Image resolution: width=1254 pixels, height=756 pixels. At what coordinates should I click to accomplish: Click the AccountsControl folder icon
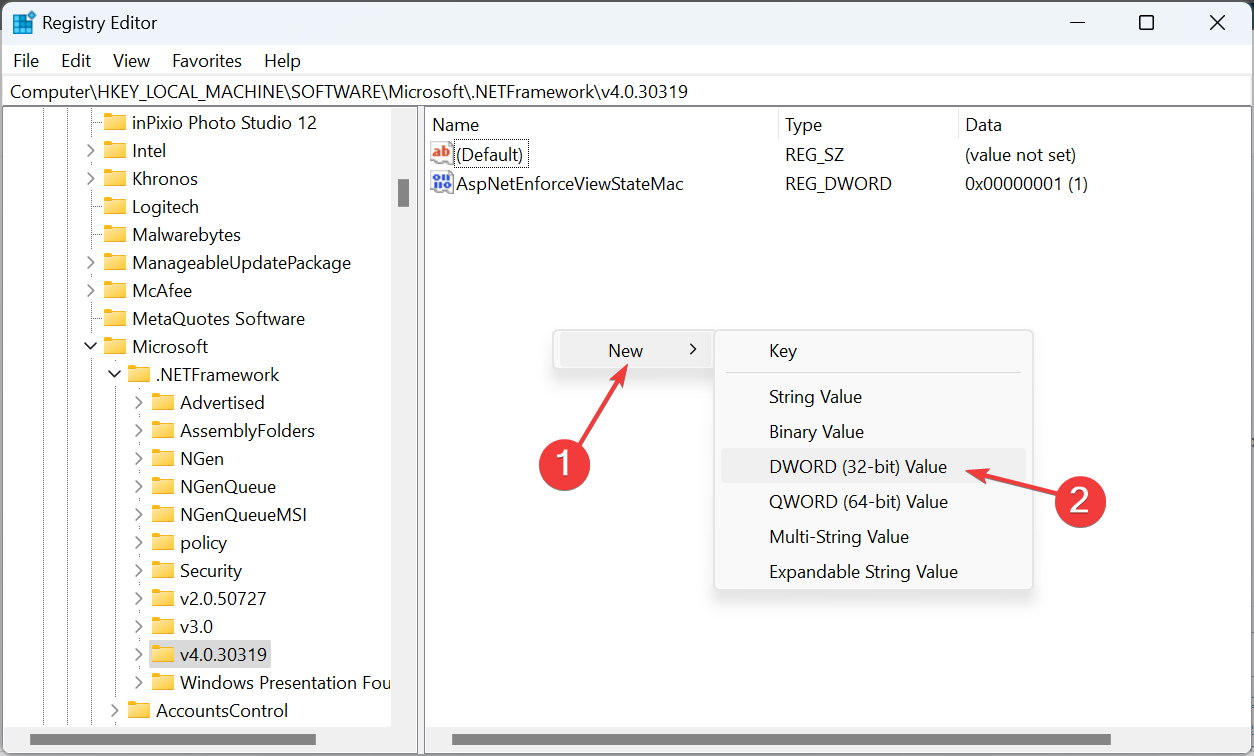[x=138, y=710]
